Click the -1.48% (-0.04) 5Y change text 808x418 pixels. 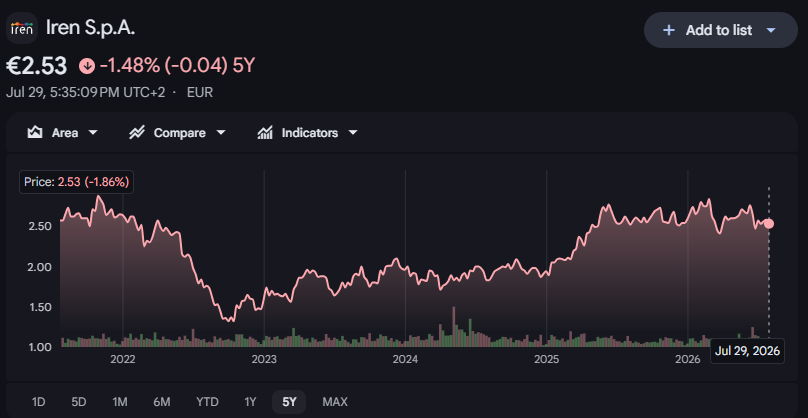[x=177, y=66]
